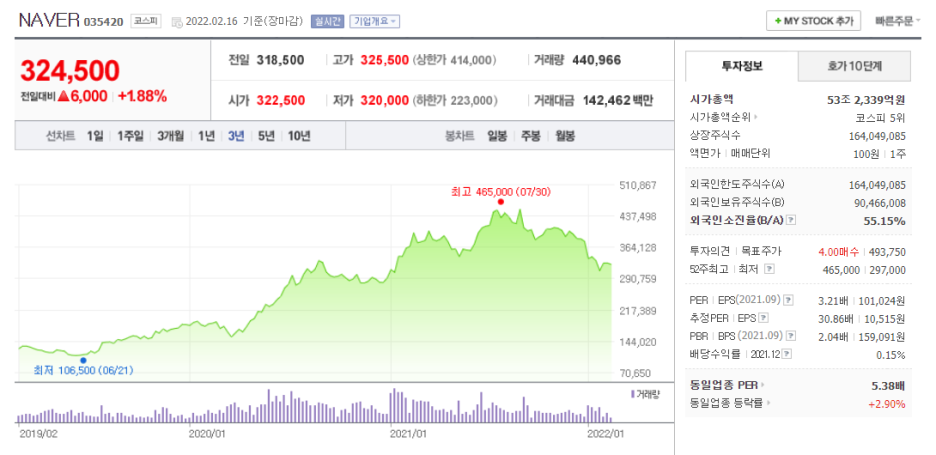
Task: Click the 하한가 223,000 text
Action: (455, 100)
